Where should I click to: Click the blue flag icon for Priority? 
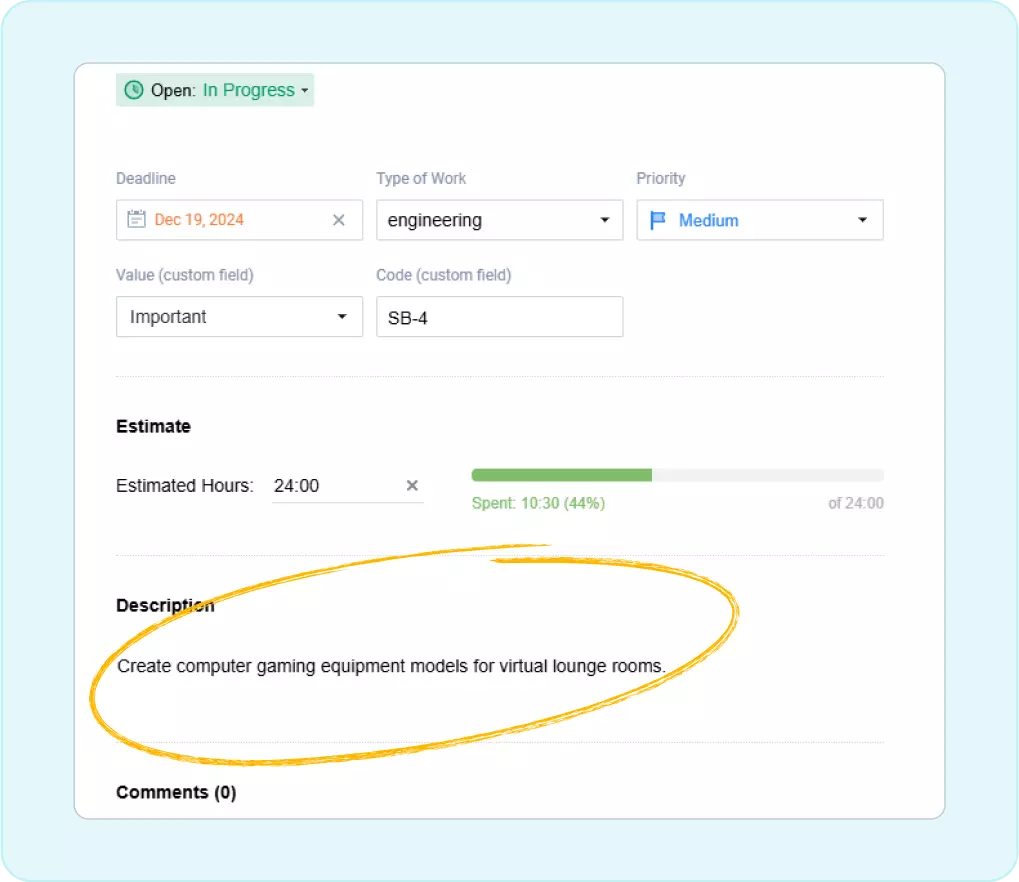[x=659, y=220]
